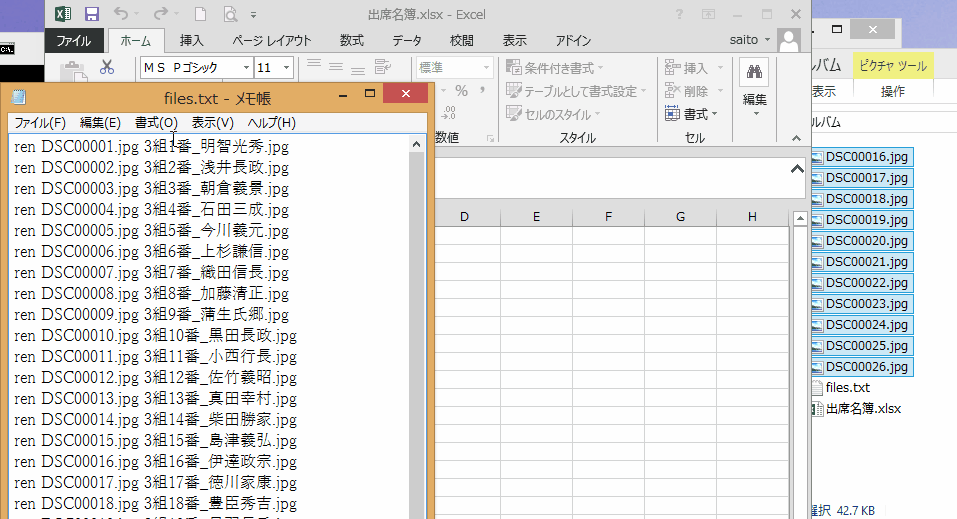This screenshot has width=957, height=519.
Task: Click line with 織田信長.jpg in Notepad
Action: click(x=151, y=272)
